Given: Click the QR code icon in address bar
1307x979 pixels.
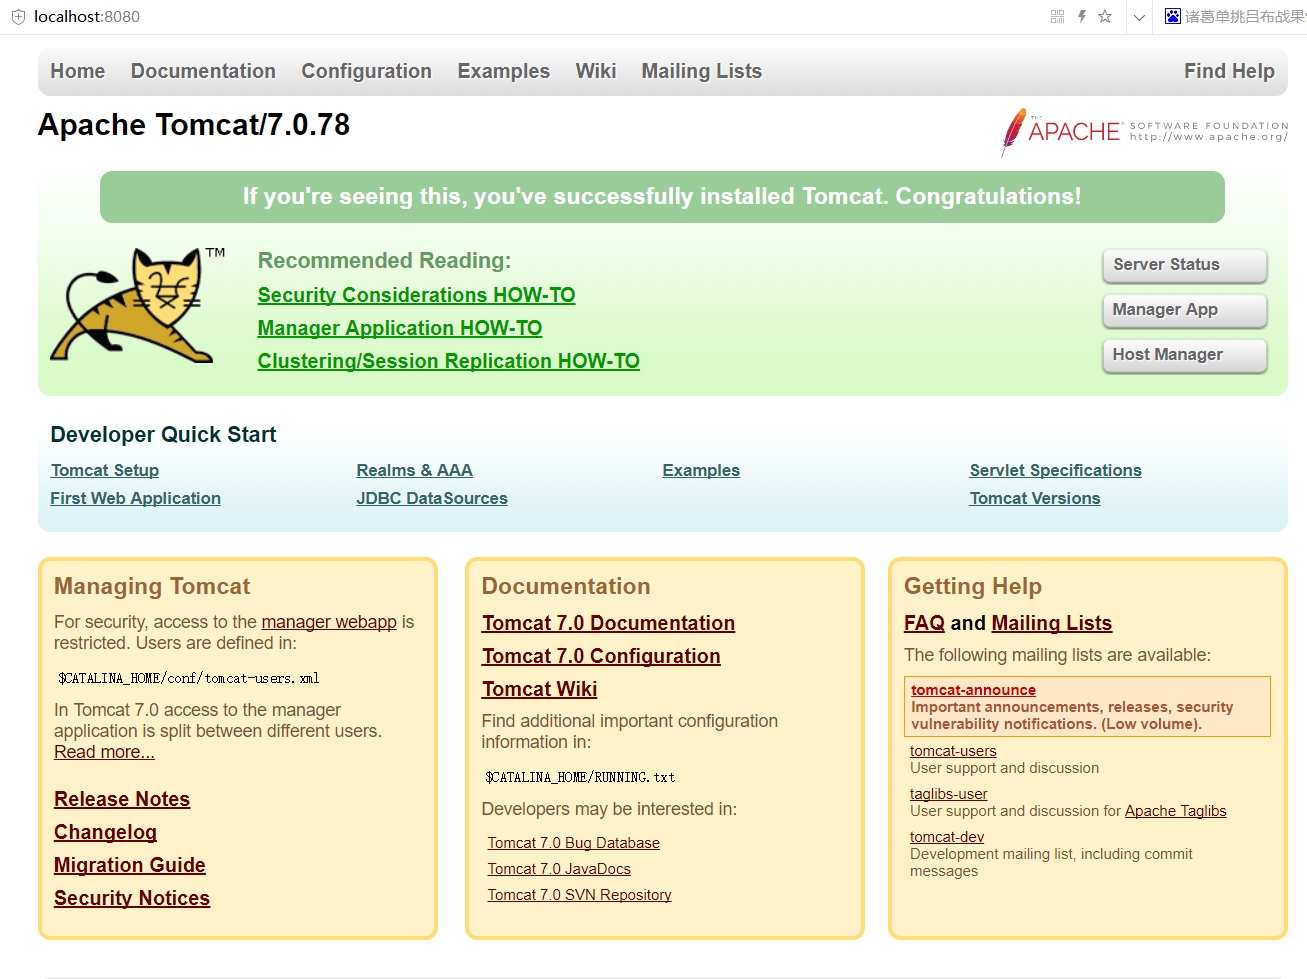Looking at the screenshot, I should (1057, 16).
